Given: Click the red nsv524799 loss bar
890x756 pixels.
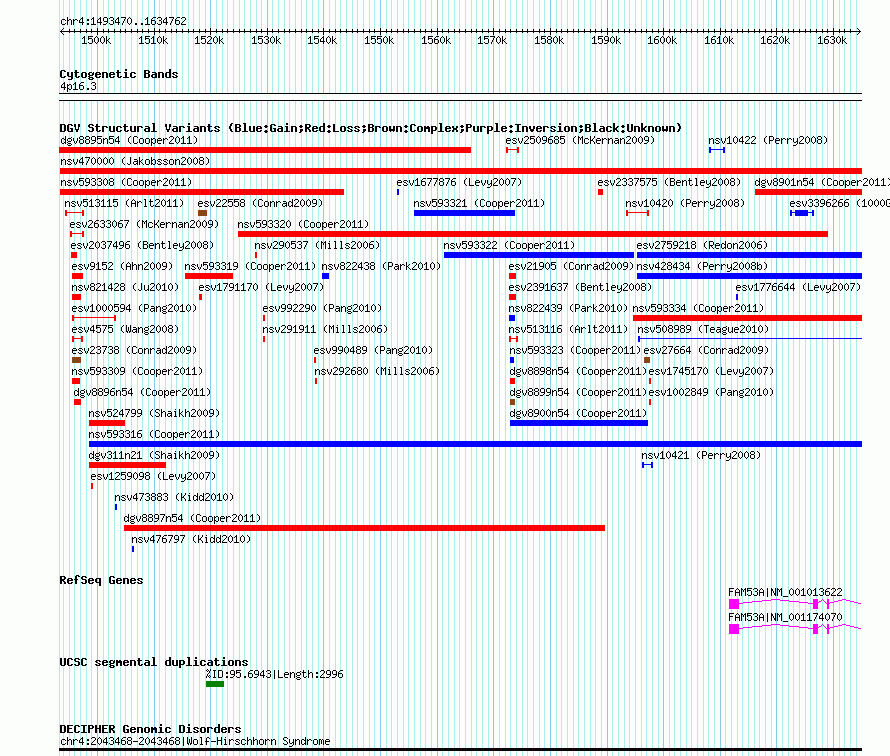Looking at the screenshot, I should point(107,423).
